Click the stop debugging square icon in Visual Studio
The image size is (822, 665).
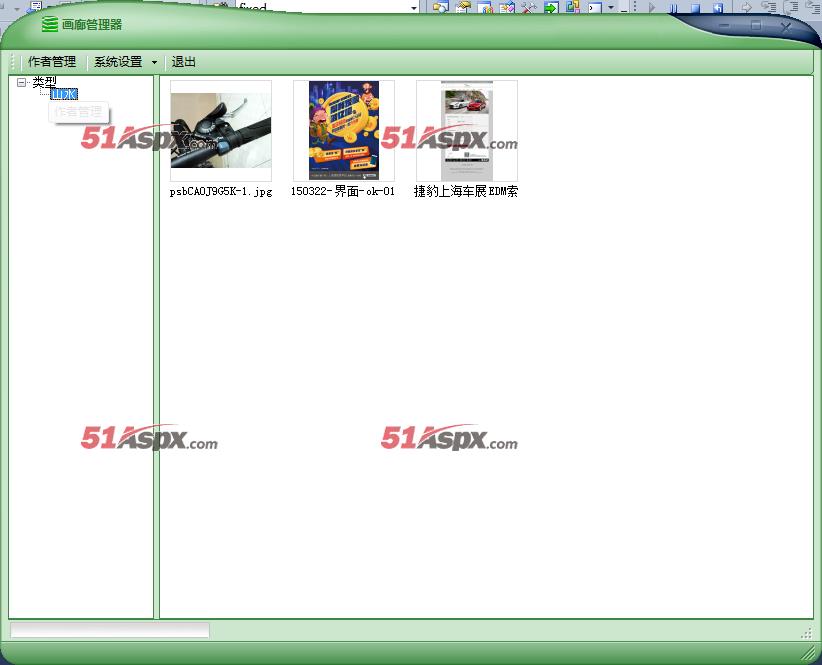pos(695,7)
